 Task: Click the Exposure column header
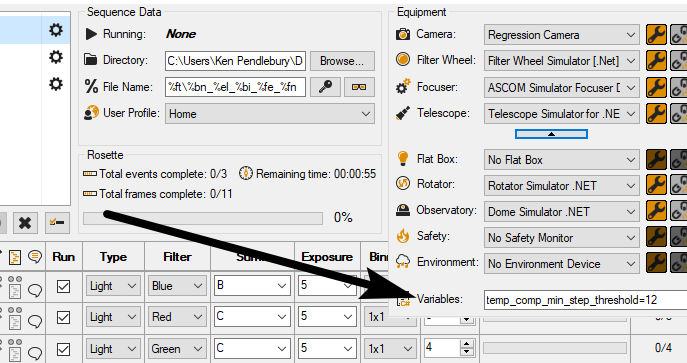click(x=327, y=257)
